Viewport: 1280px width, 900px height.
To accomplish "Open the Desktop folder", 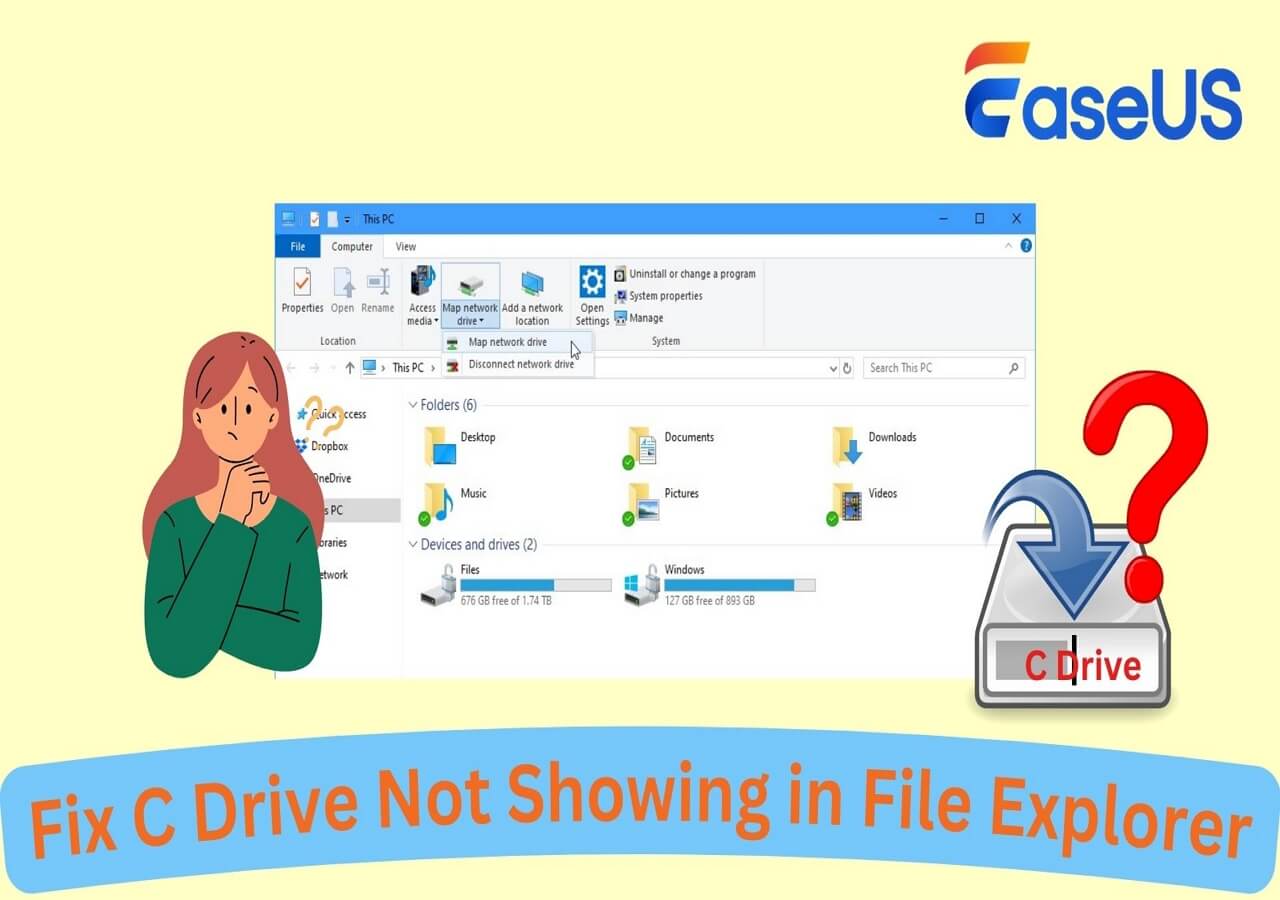I will click(460, 446).
